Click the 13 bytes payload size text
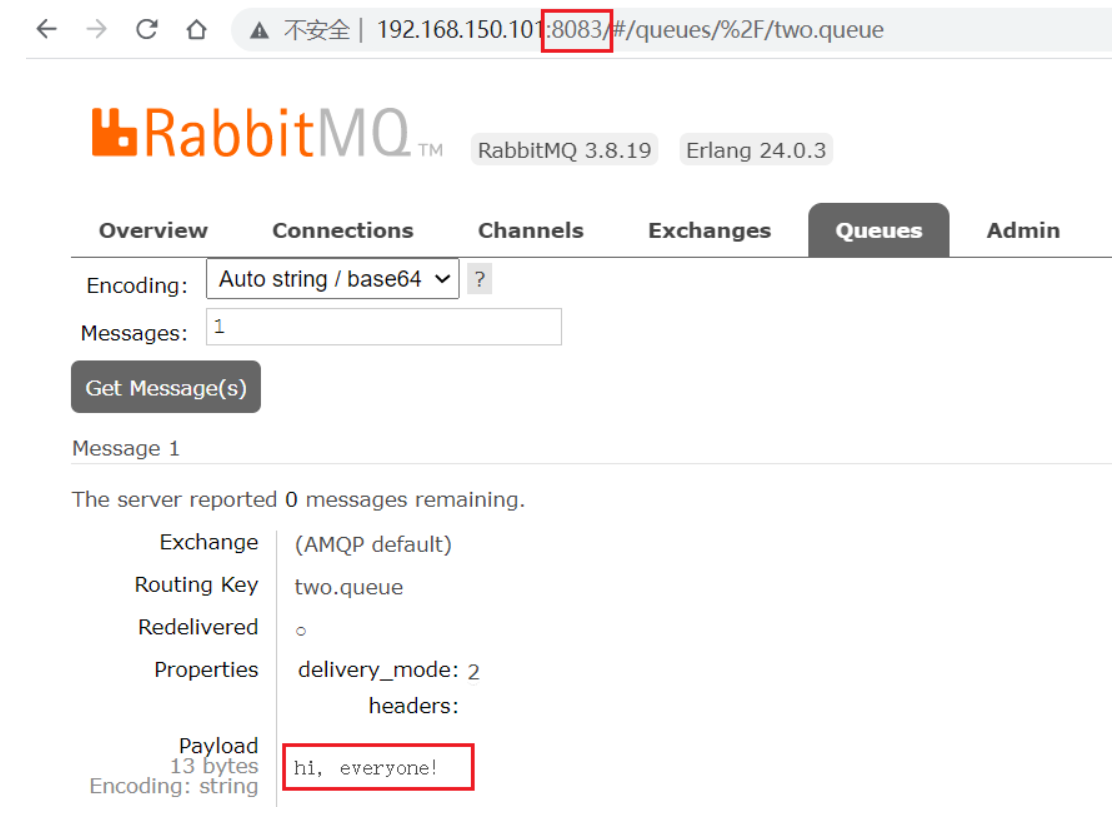1119x835 pixels. [x=214, y=766]
